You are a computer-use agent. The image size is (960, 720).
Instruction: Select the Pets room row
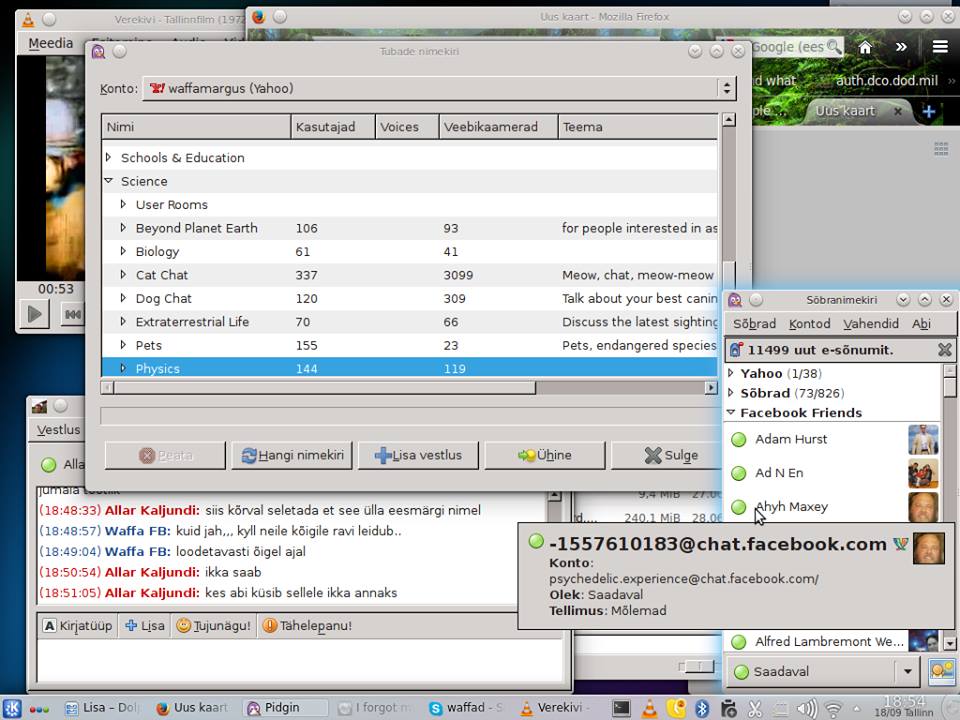409,345
